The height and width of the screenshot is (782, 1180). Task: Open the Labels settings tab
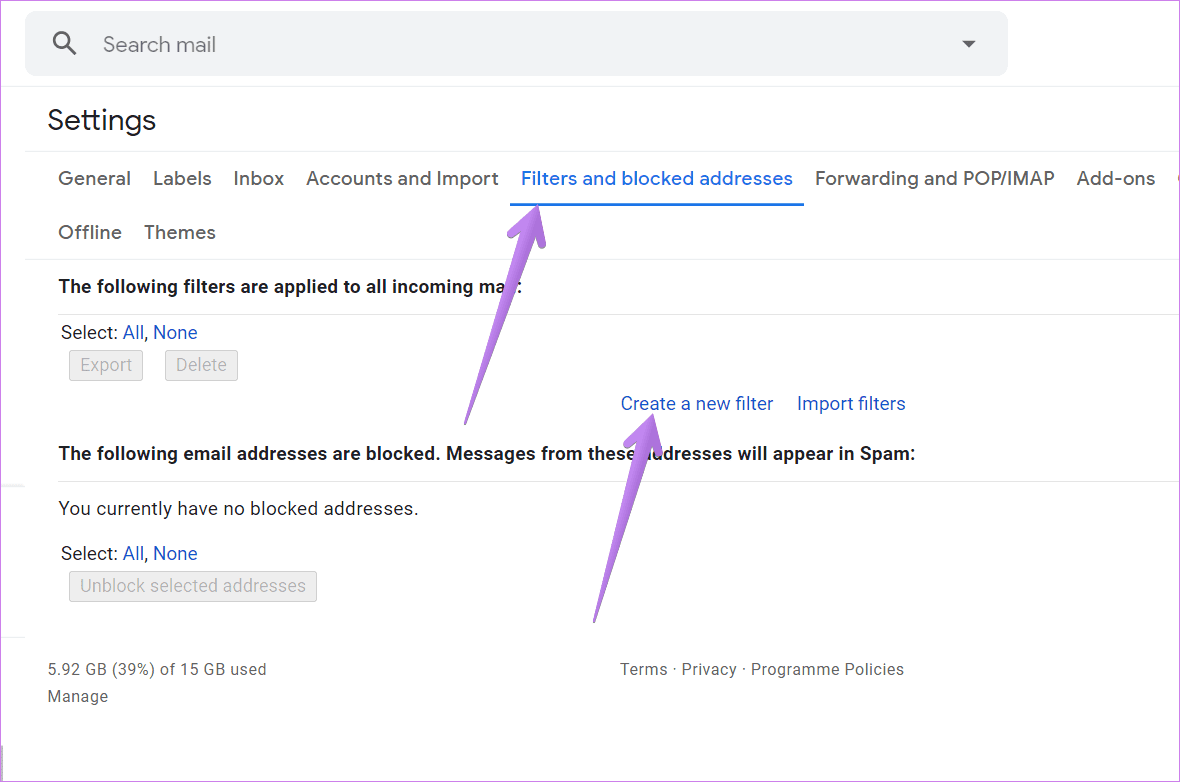coord(182,179)
